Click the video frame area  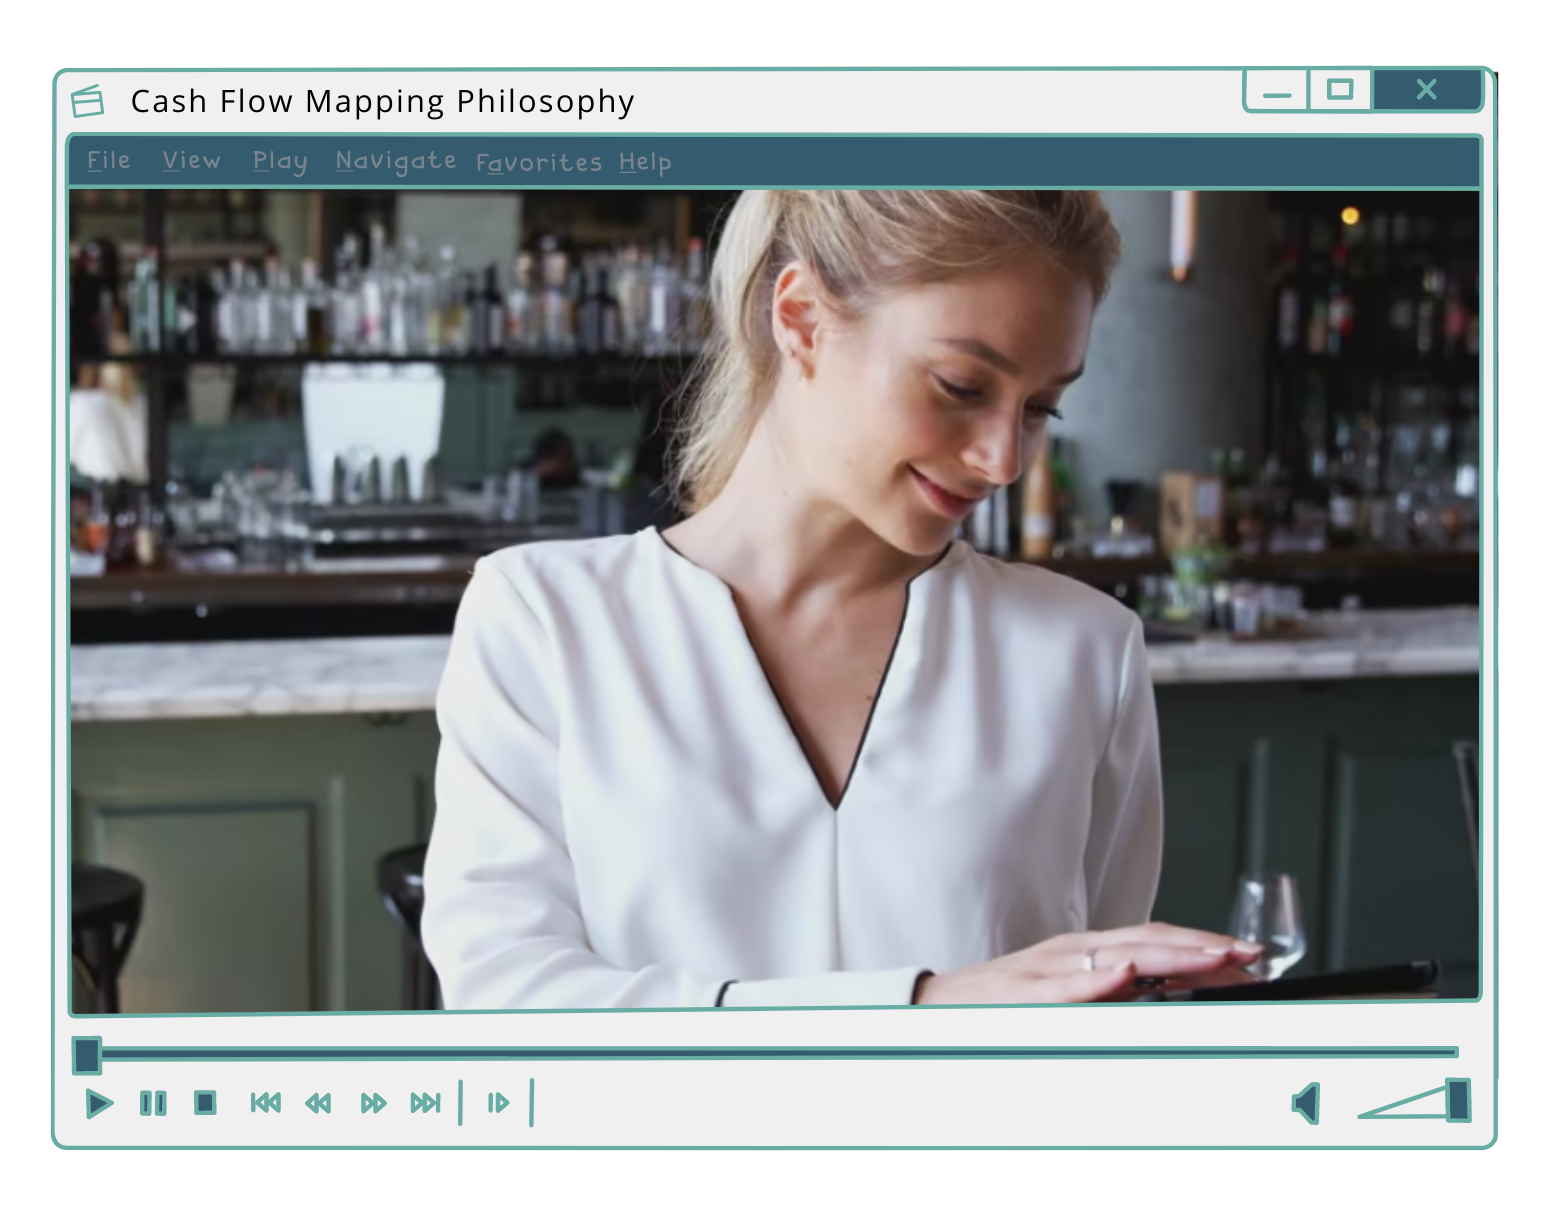(775, 600)
